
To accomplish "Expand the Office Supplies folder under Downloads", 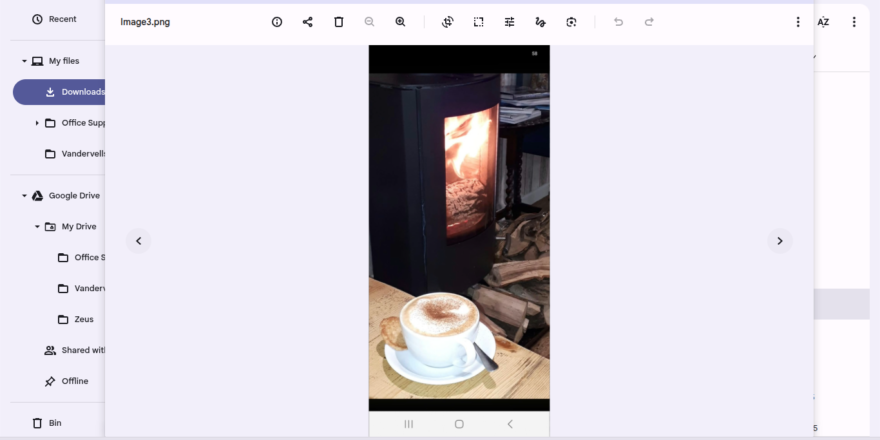I will click(37, 123).
